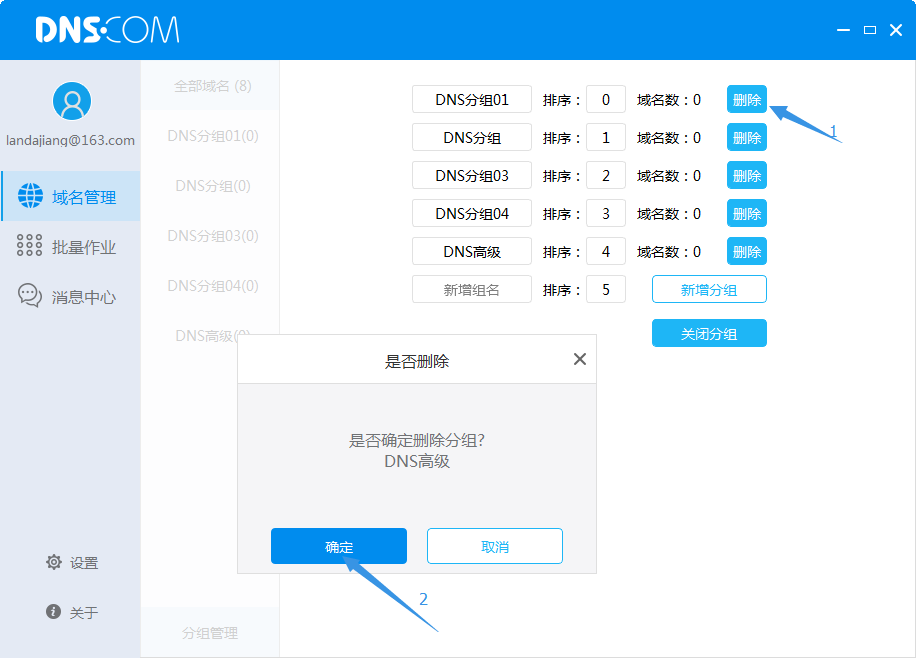Viewport: 916px width, 658px height.
Task: Delete the DNS分组03 group
Action: tap(746, 176)
